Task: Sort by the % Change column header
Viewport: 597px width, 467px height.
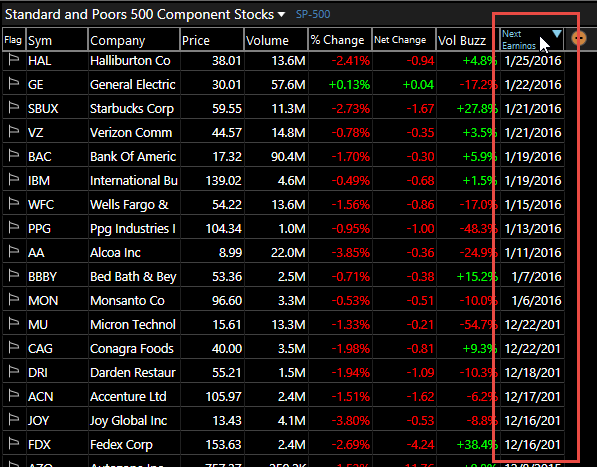Action: pyautogui.click(x=340, y=39)
